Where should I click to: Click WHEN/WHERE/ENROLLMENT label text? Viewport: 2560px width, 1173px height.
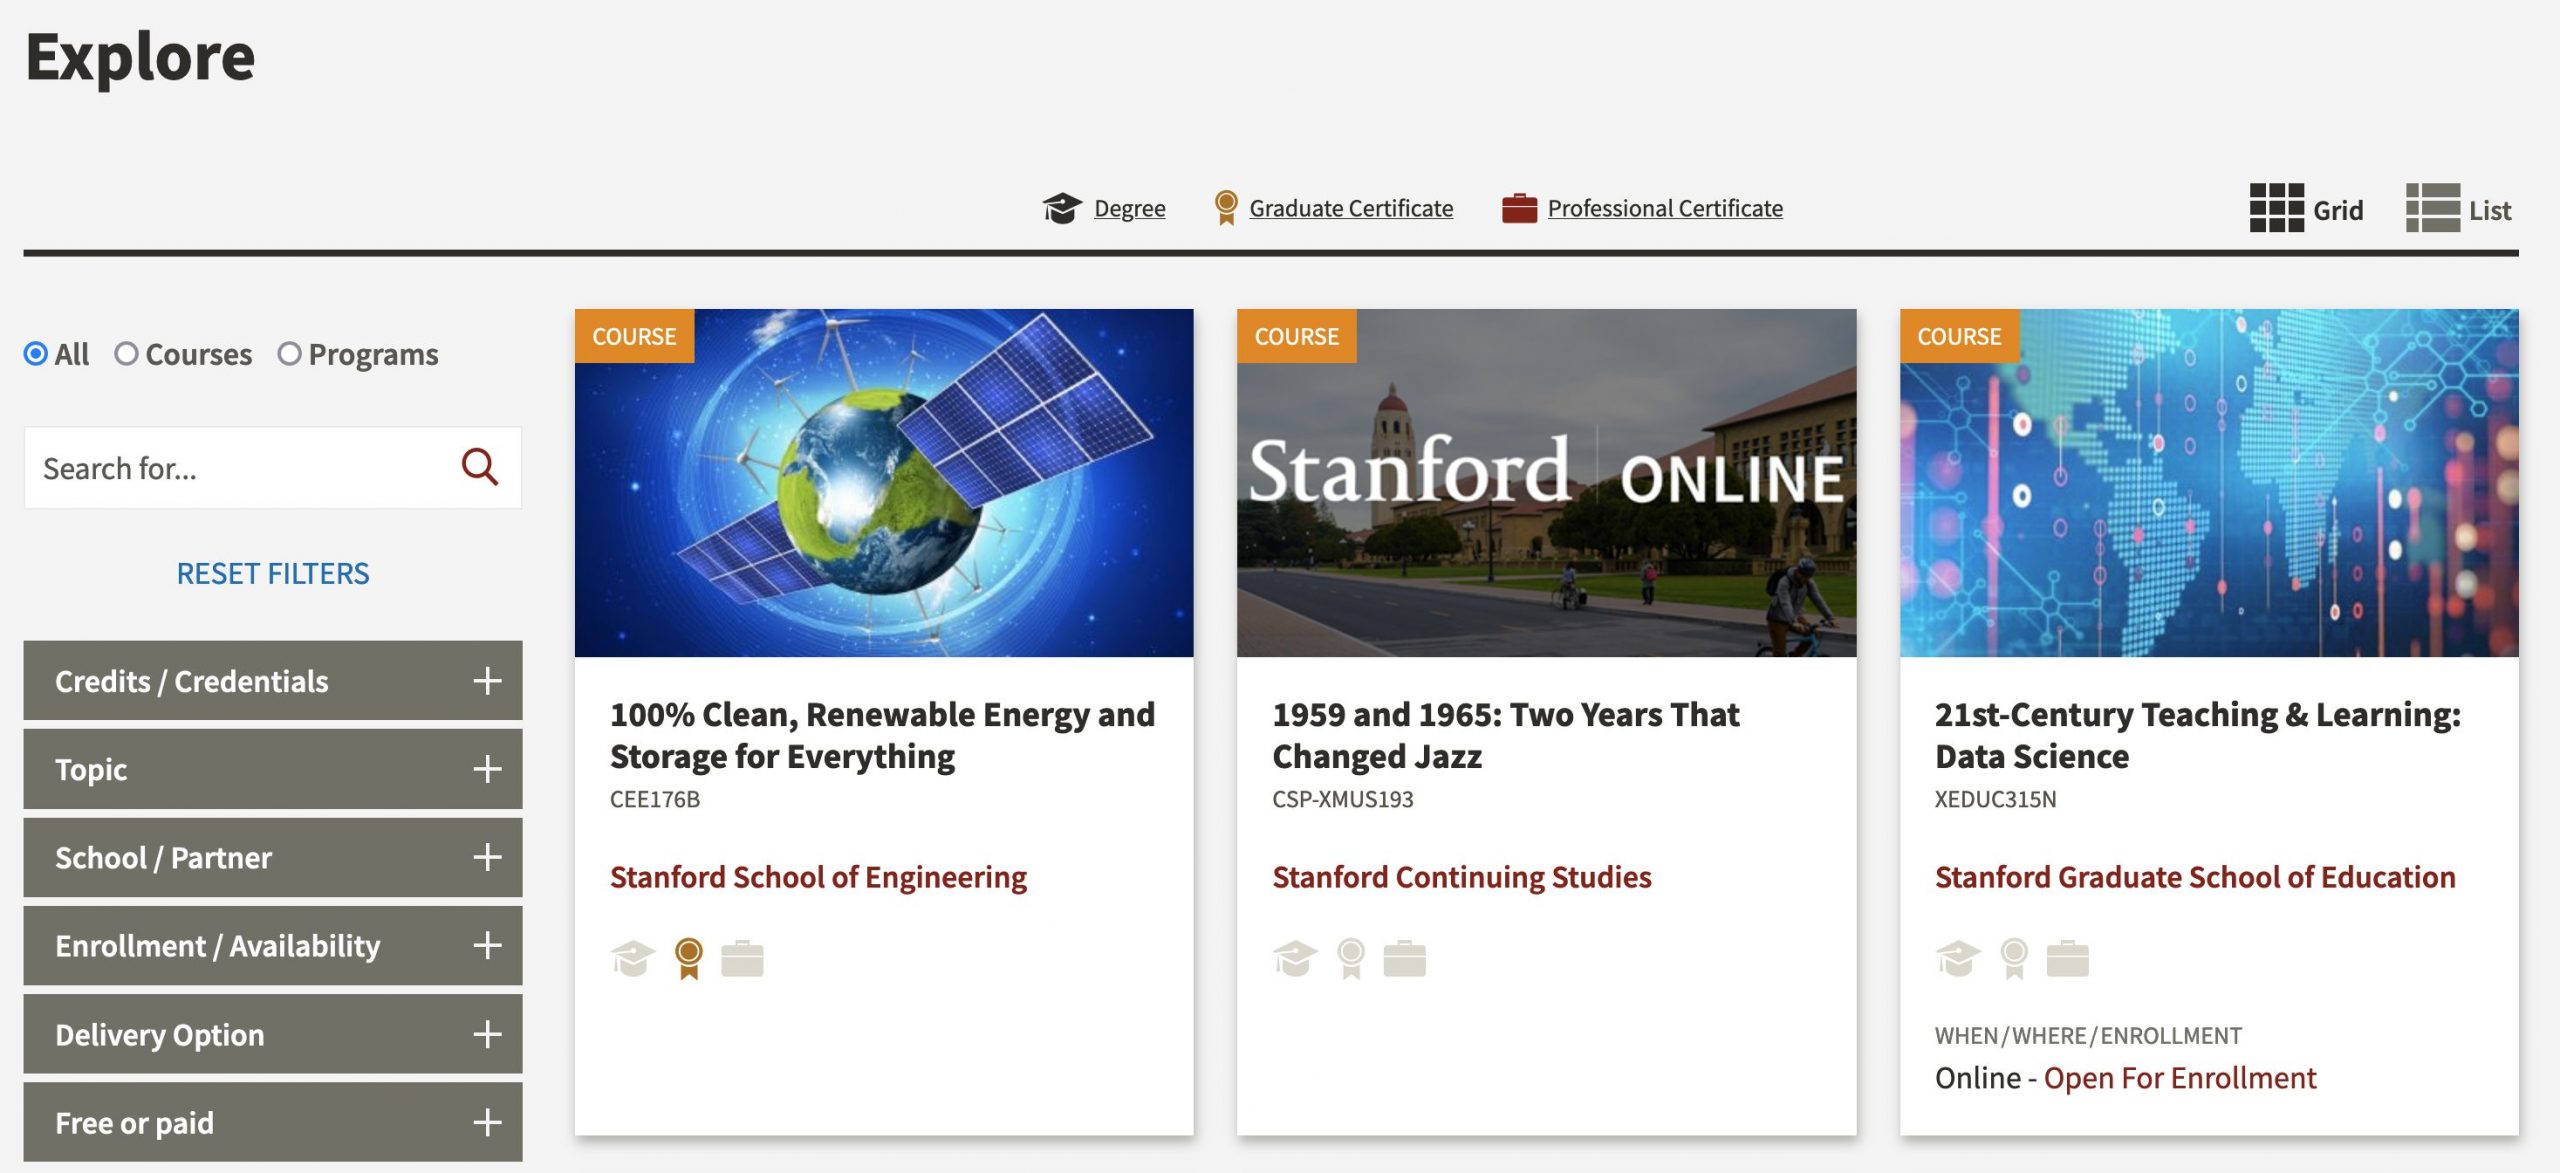[x=2088, y=1035]
